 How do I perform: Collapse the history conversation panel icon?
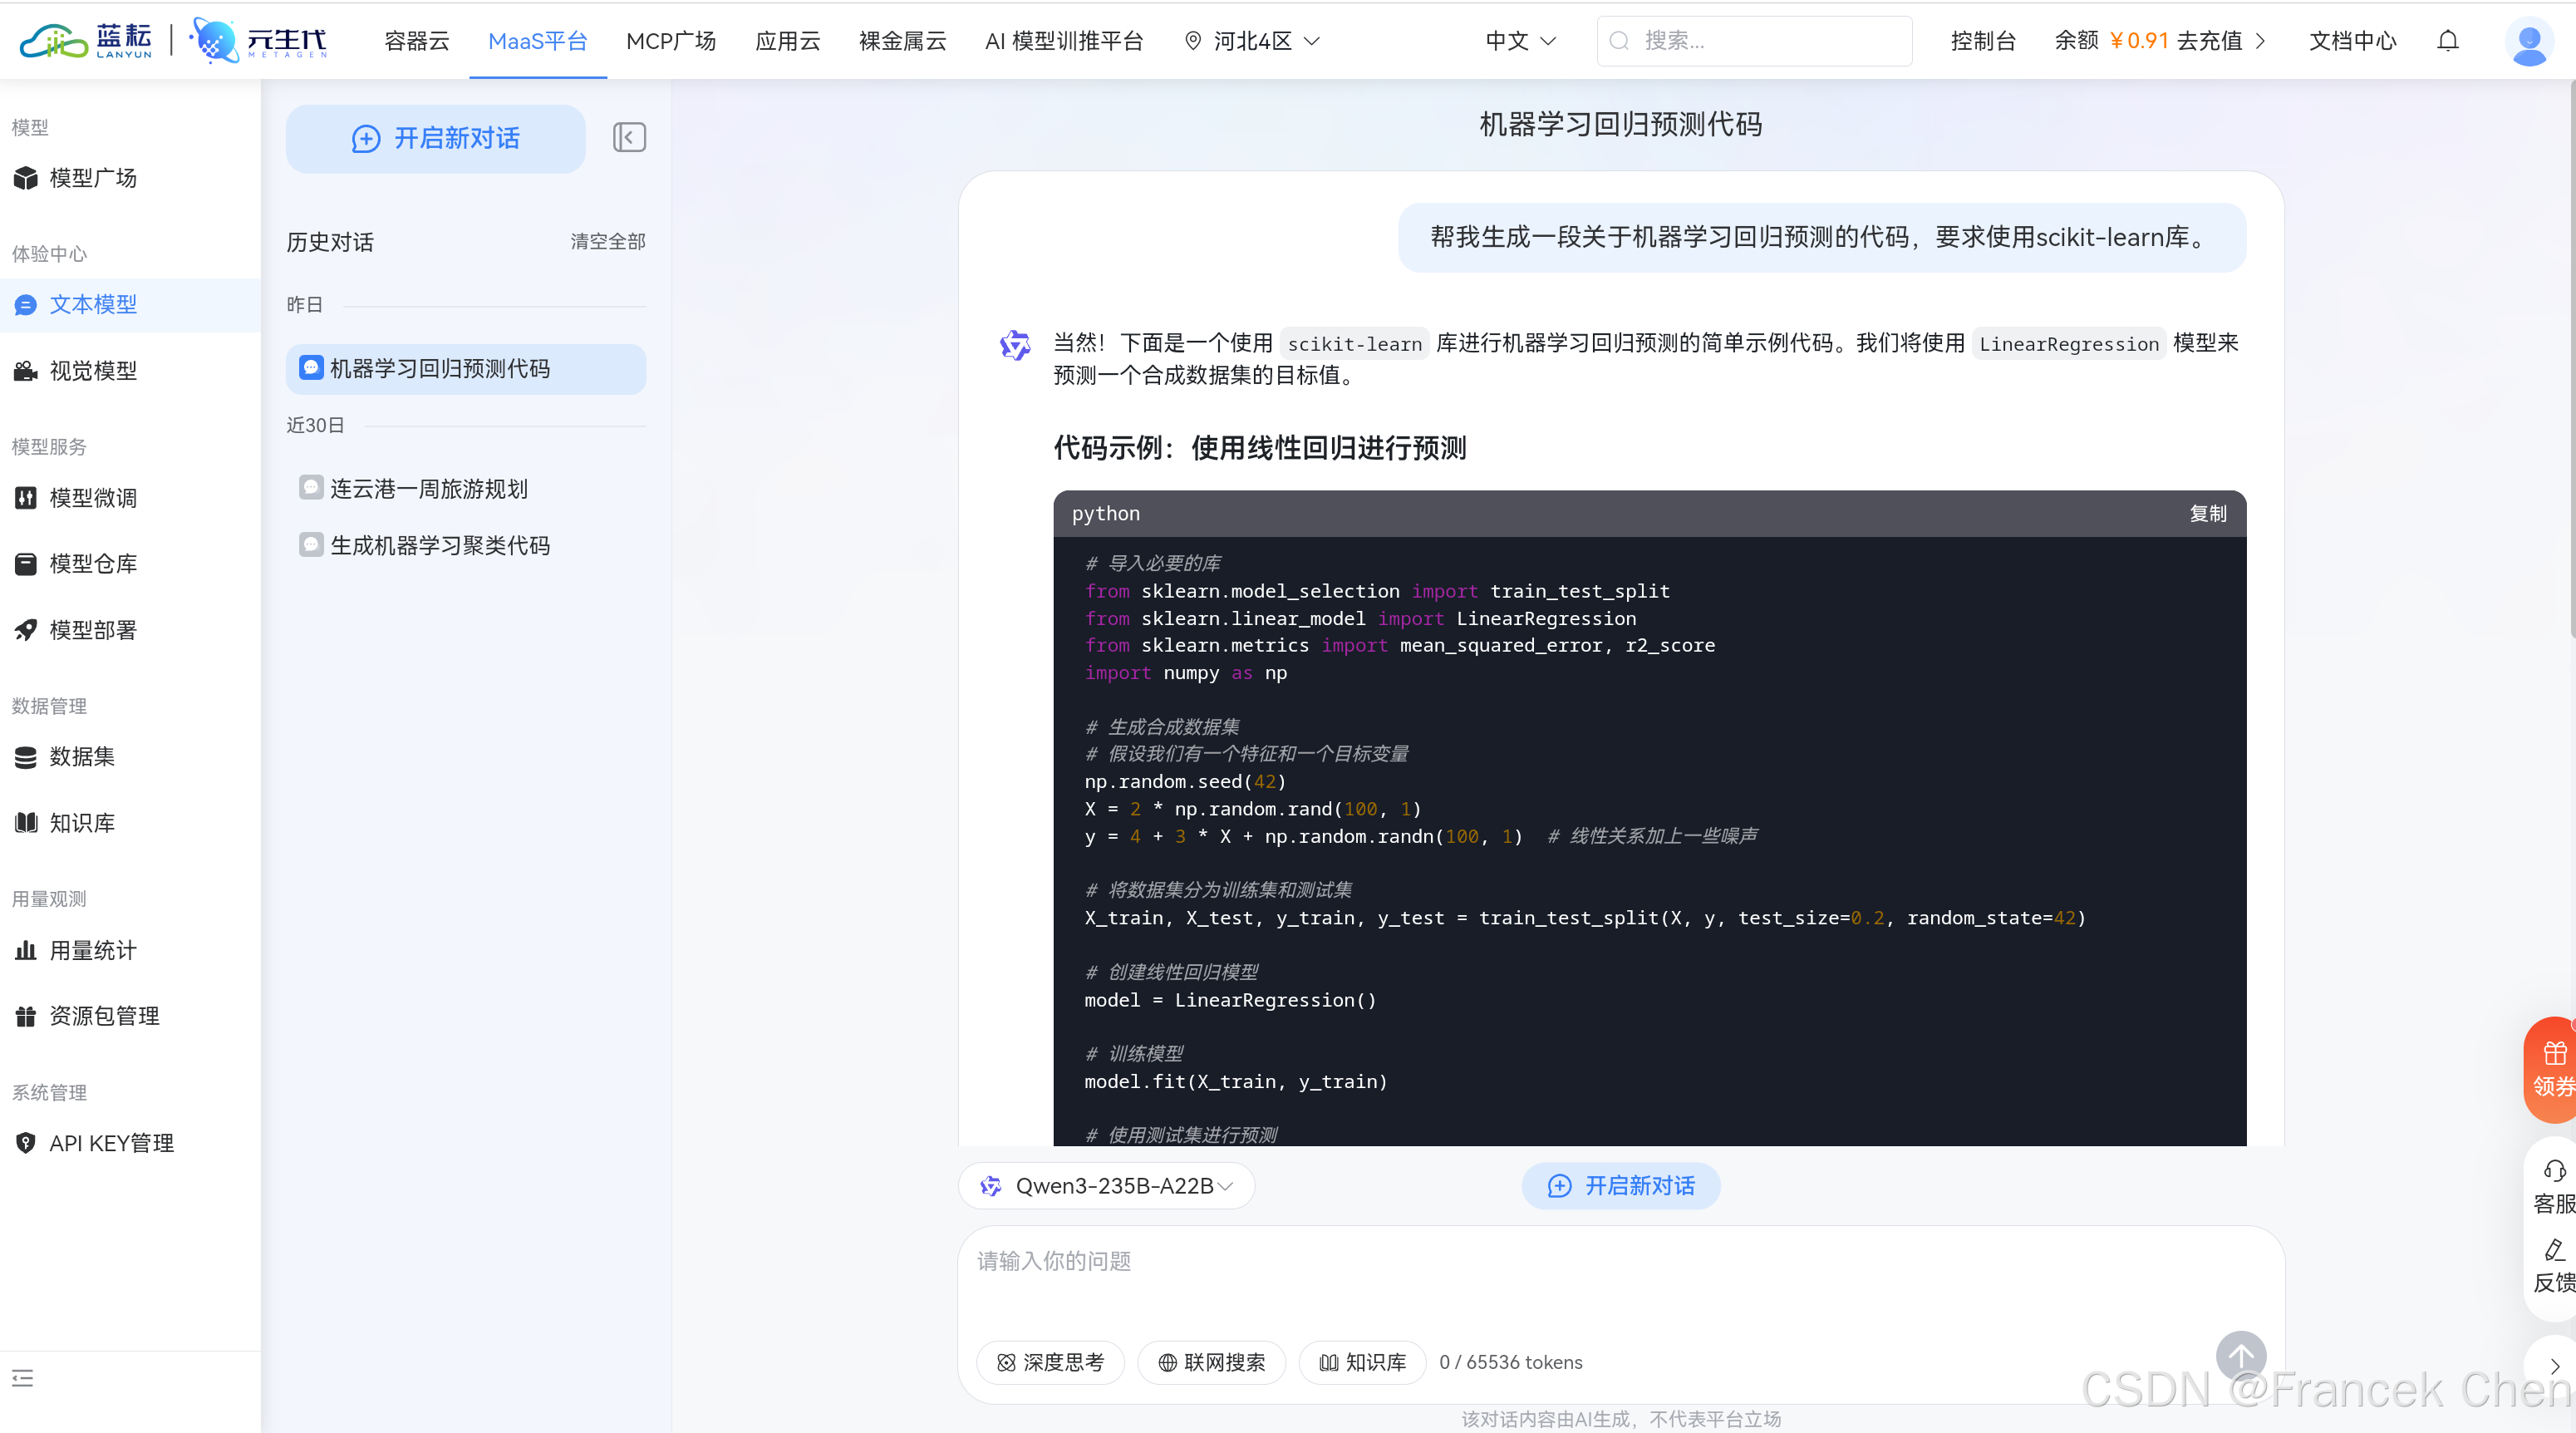629,137
